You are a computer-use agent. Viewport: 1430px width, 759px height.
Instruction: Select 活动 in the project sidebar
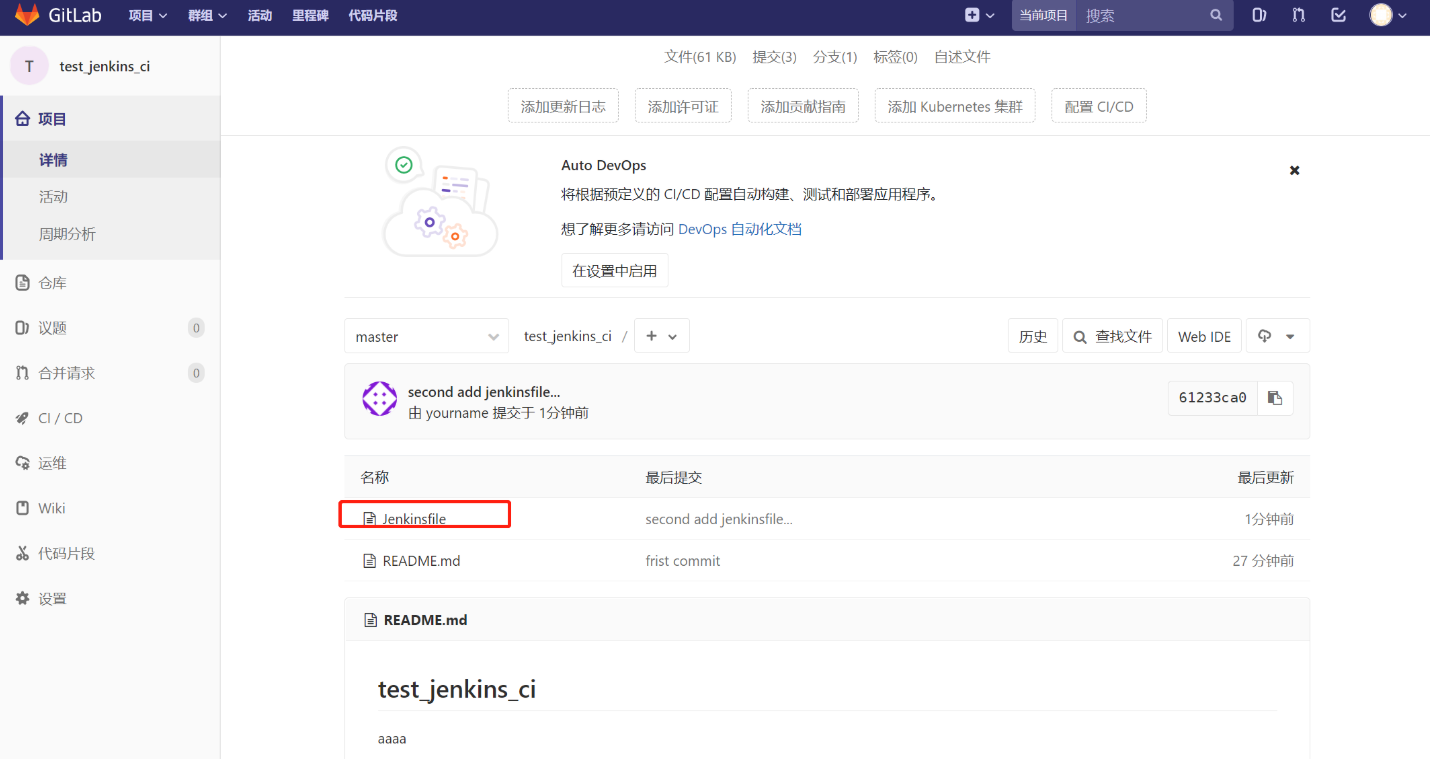[x=54, y=197]
